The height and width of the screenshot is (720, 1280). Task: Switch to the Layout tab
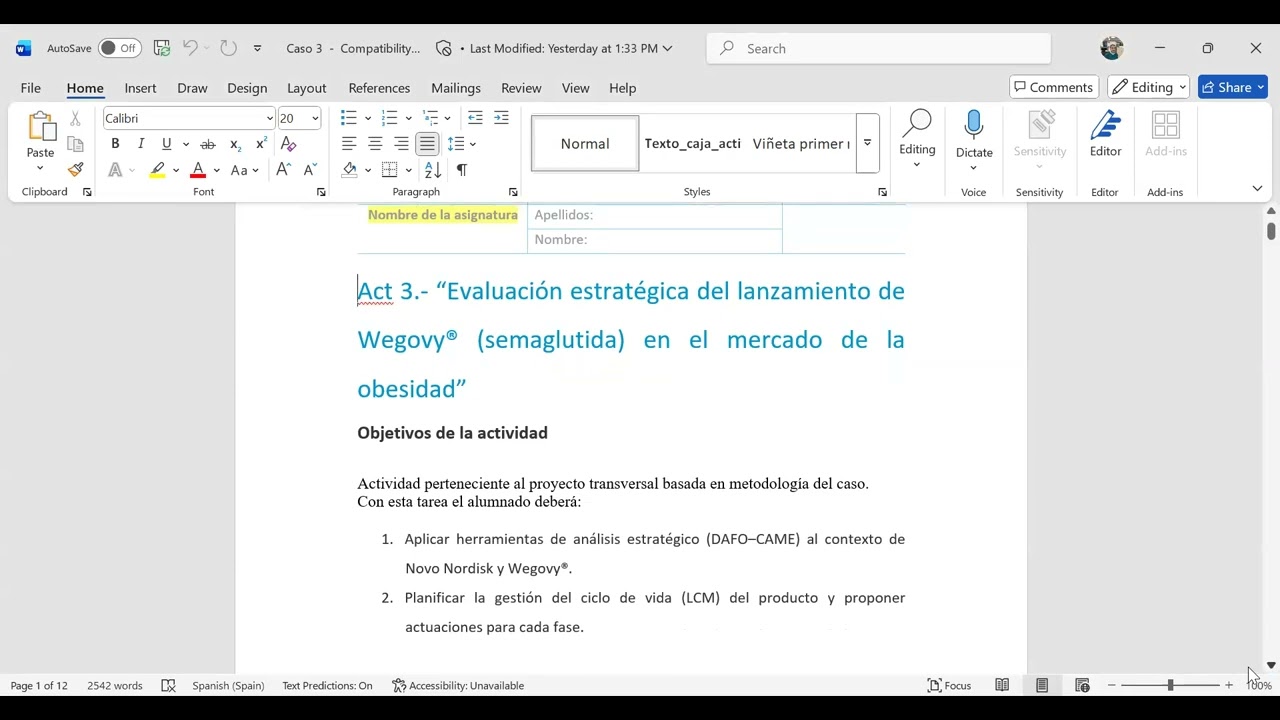(x=306, y=88)
